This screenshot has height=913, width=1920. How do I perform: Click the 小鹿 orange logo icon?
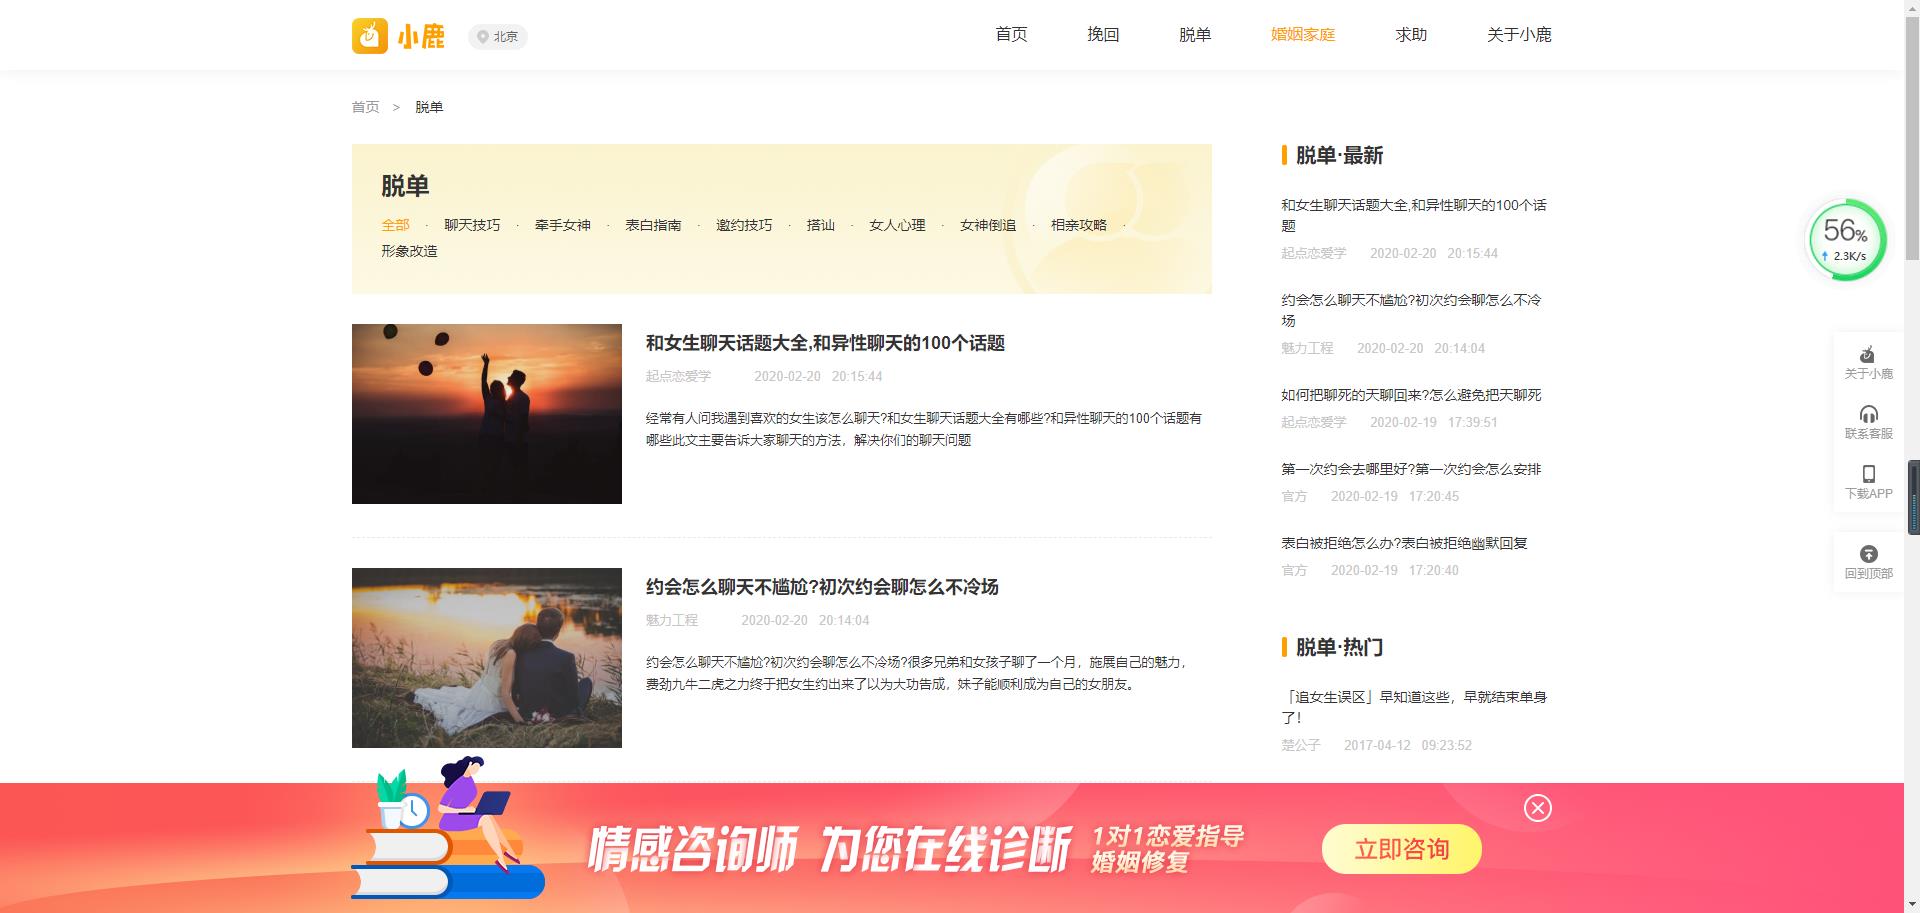tap(370, 36)
